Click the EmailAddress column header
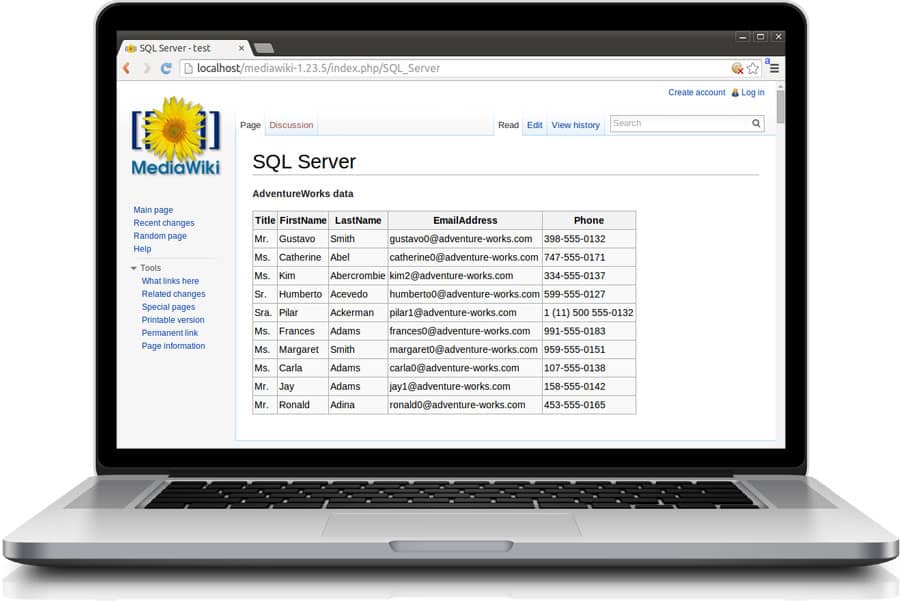This screenshot has height=601, width=900. (x=465, y=220)
